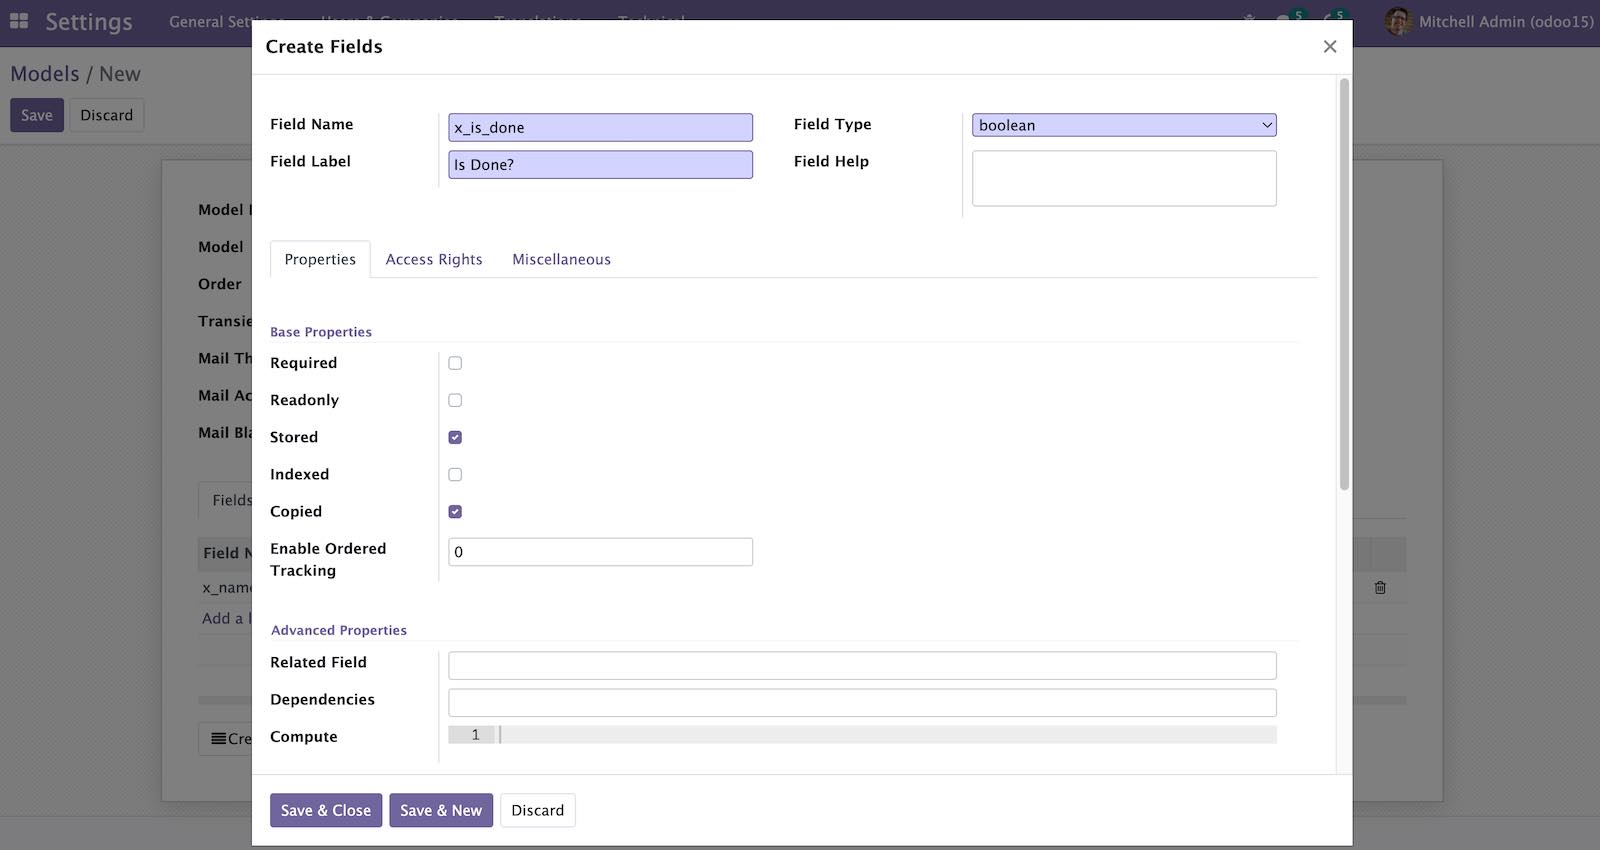Screen dimensions: 1600x850
Task: Open Mitchell Admin user avatar menu
Action: [1398, 21]
